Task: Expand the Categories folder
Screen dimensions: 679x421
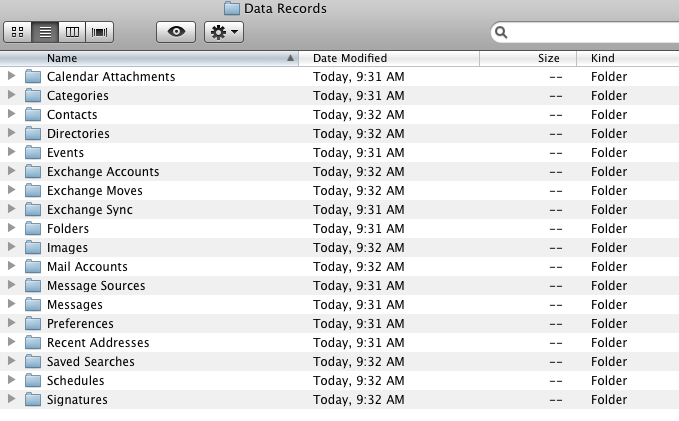Action: [12, 95]
